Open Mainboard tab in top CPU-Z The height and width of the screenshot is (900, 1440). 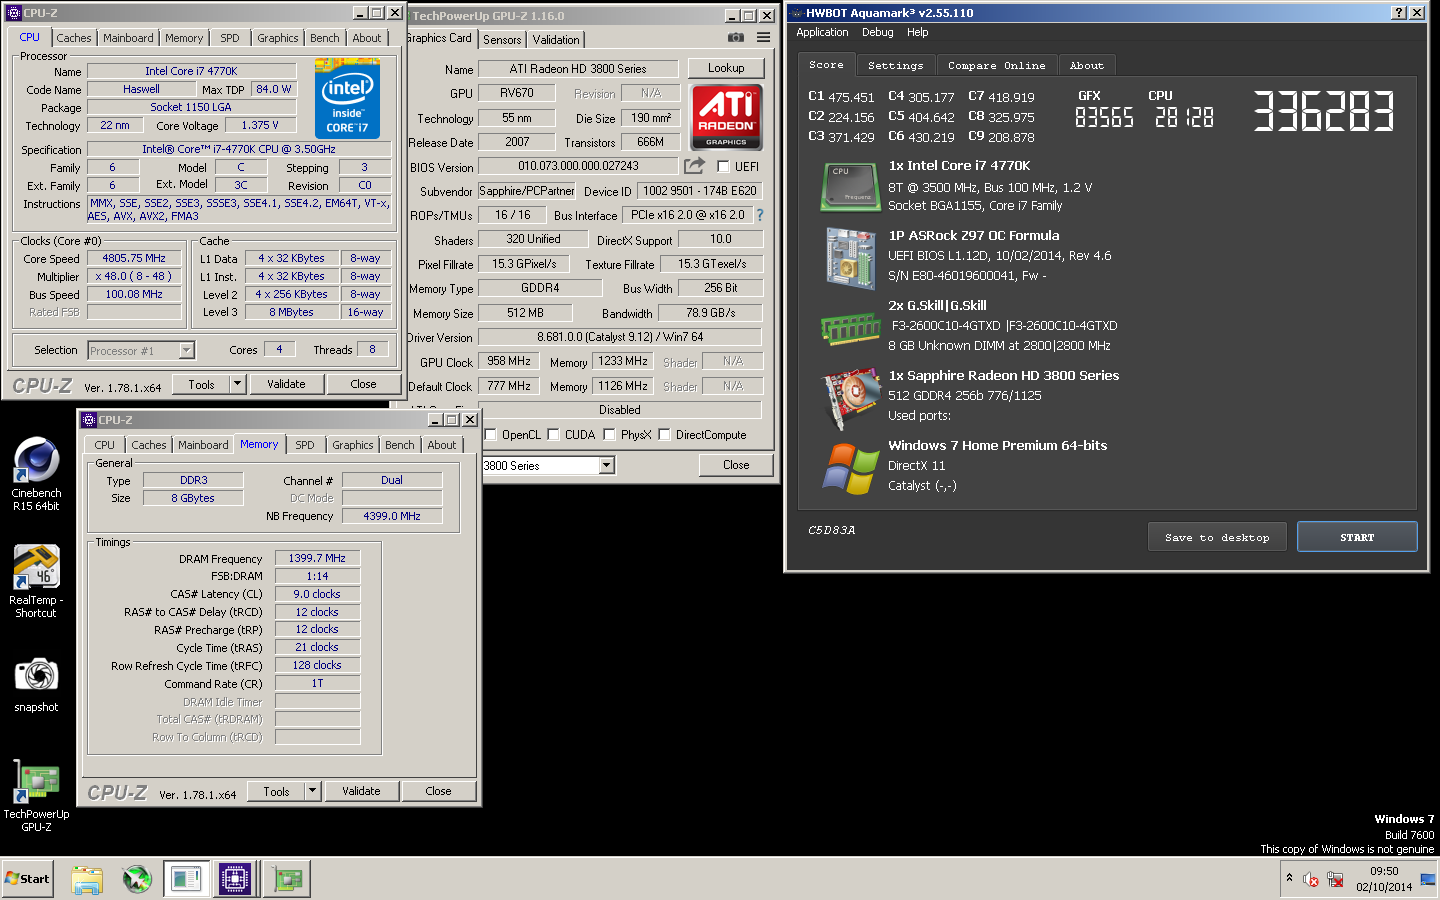(128, 38)
